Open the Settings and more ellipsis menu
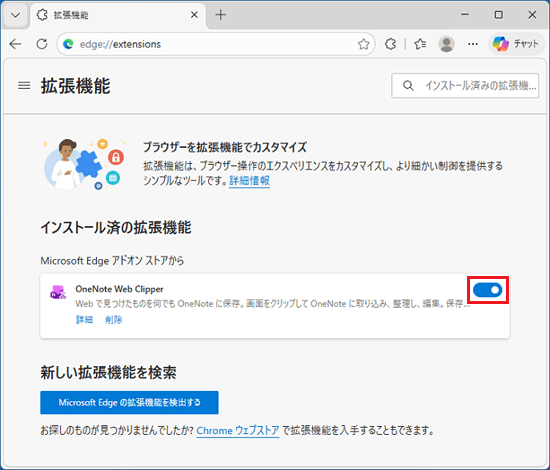Screen dimensions: 550x470 [473, 44]
